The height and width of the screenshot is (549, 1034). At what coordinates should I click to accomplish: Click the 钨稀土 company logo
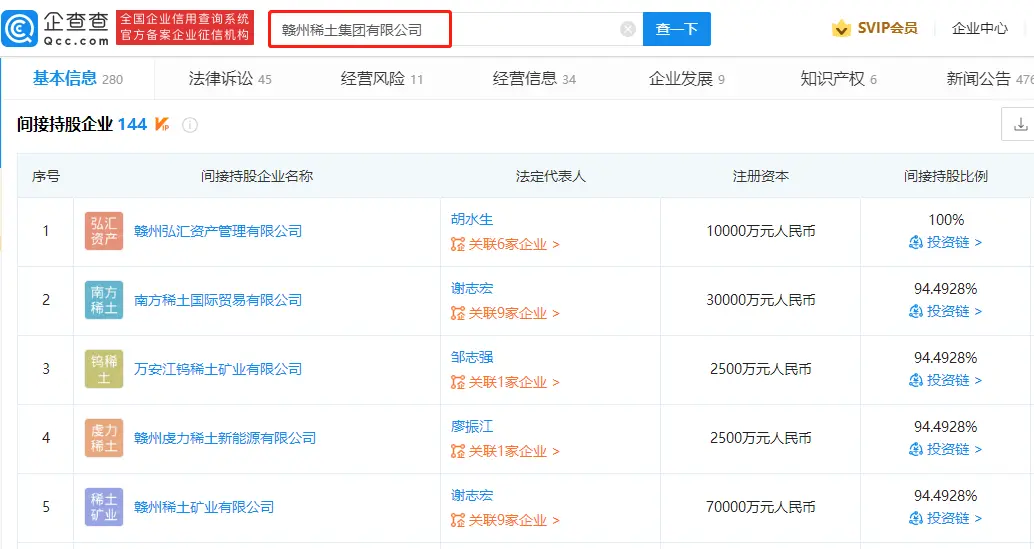pyautogui.click(x=104, y=369)
